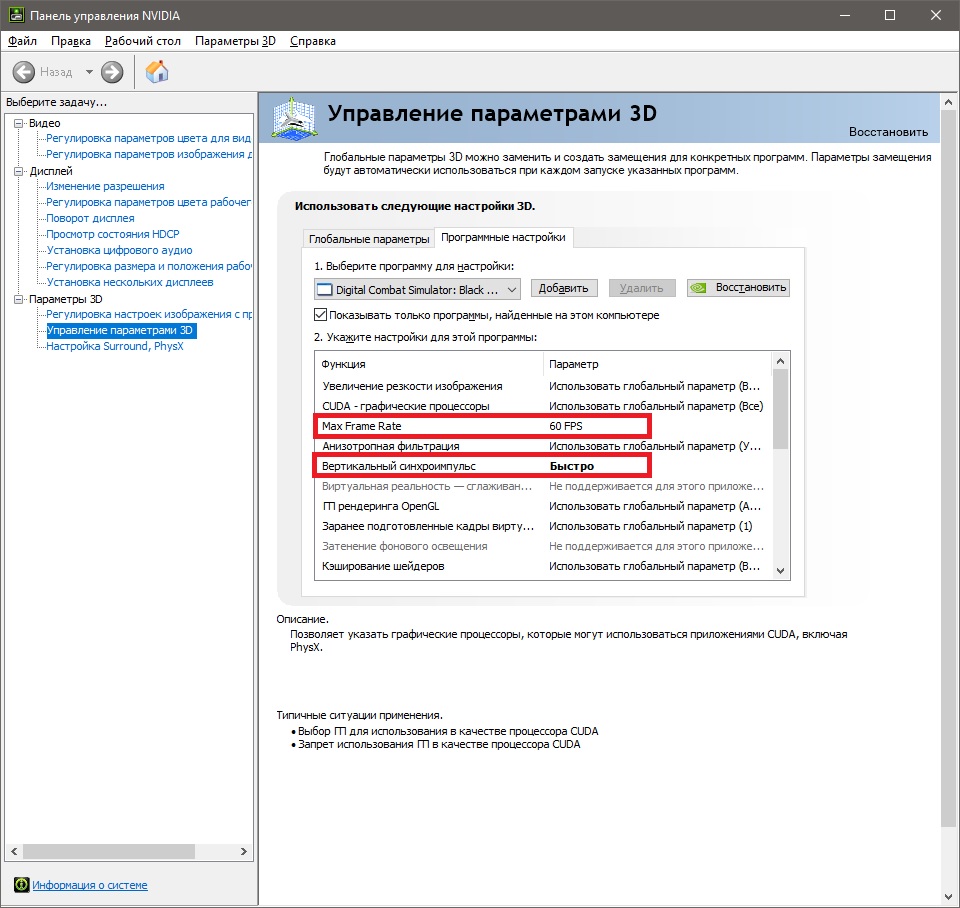The width and height of the screenshot is (960, 908).
Task: Select Регулировка параметров цвета рабочего стола
Action: pos(149,202)
